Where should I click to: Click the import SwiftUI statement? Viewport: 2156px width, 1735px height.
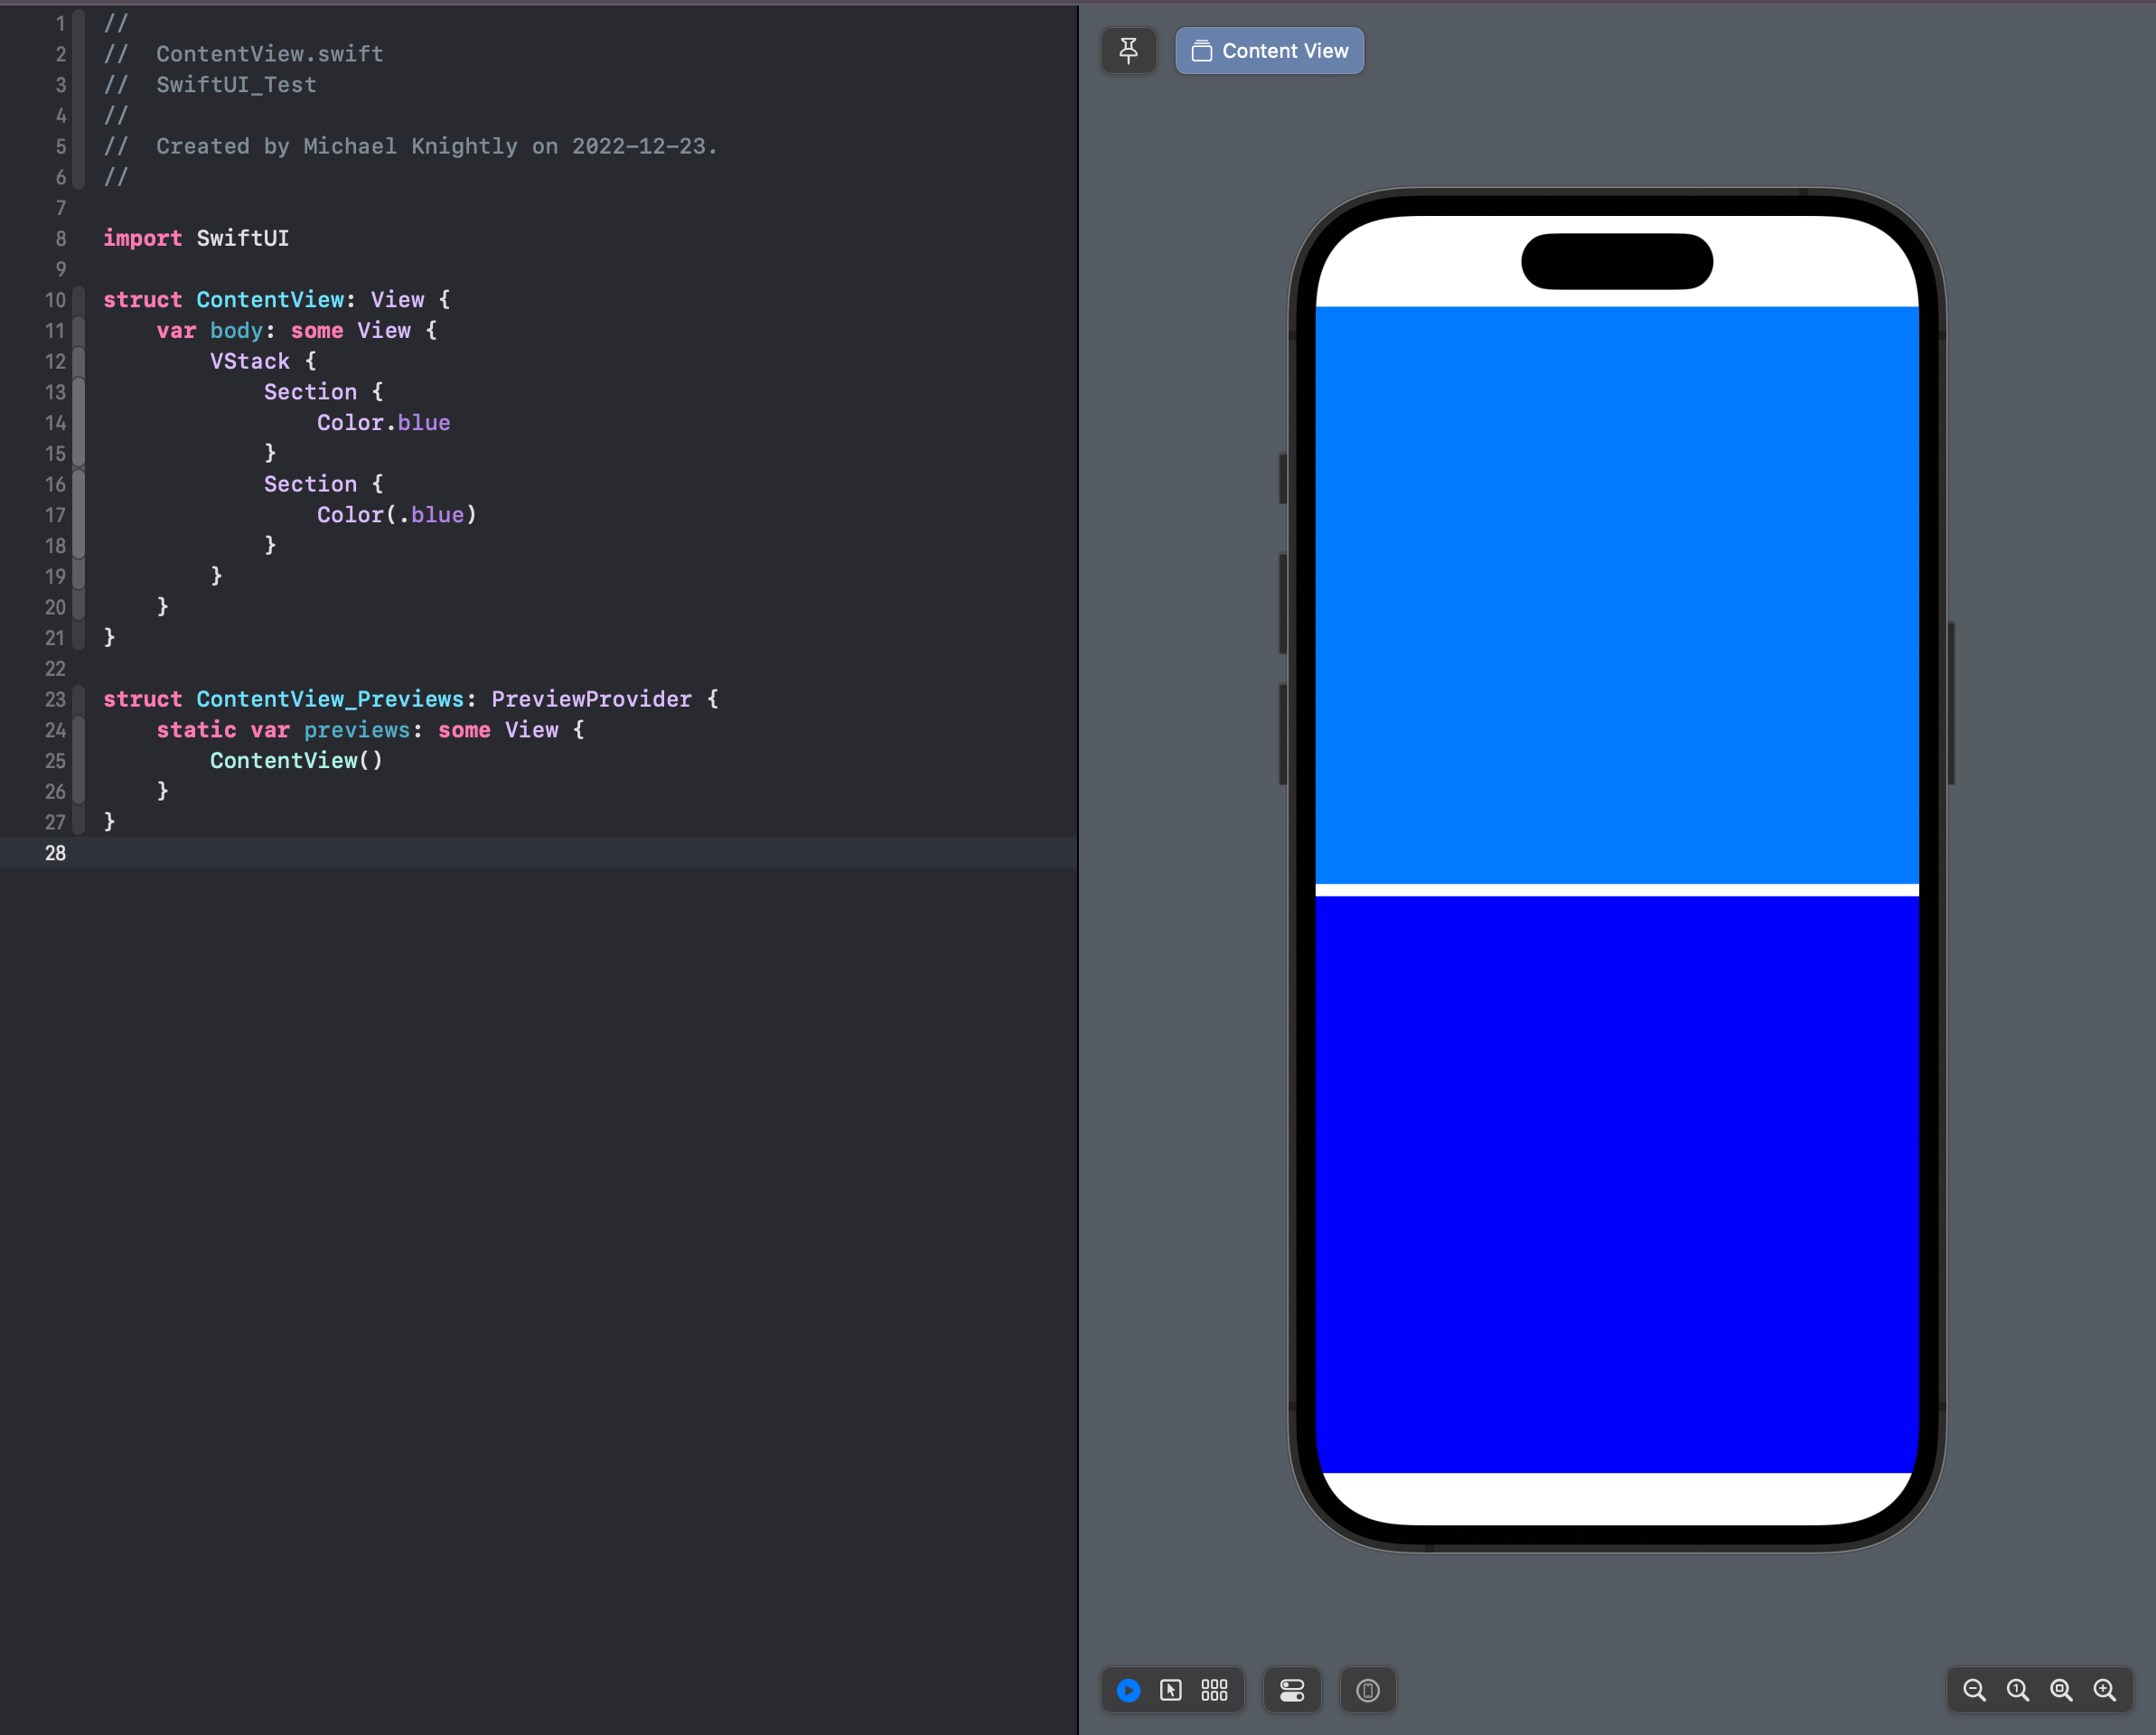click(195, 238)
